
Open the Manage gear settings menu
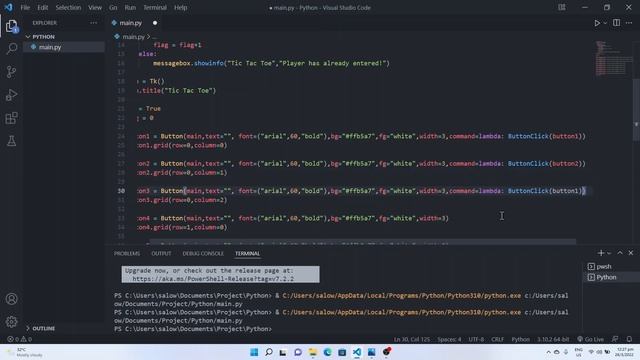click(11, 322)
